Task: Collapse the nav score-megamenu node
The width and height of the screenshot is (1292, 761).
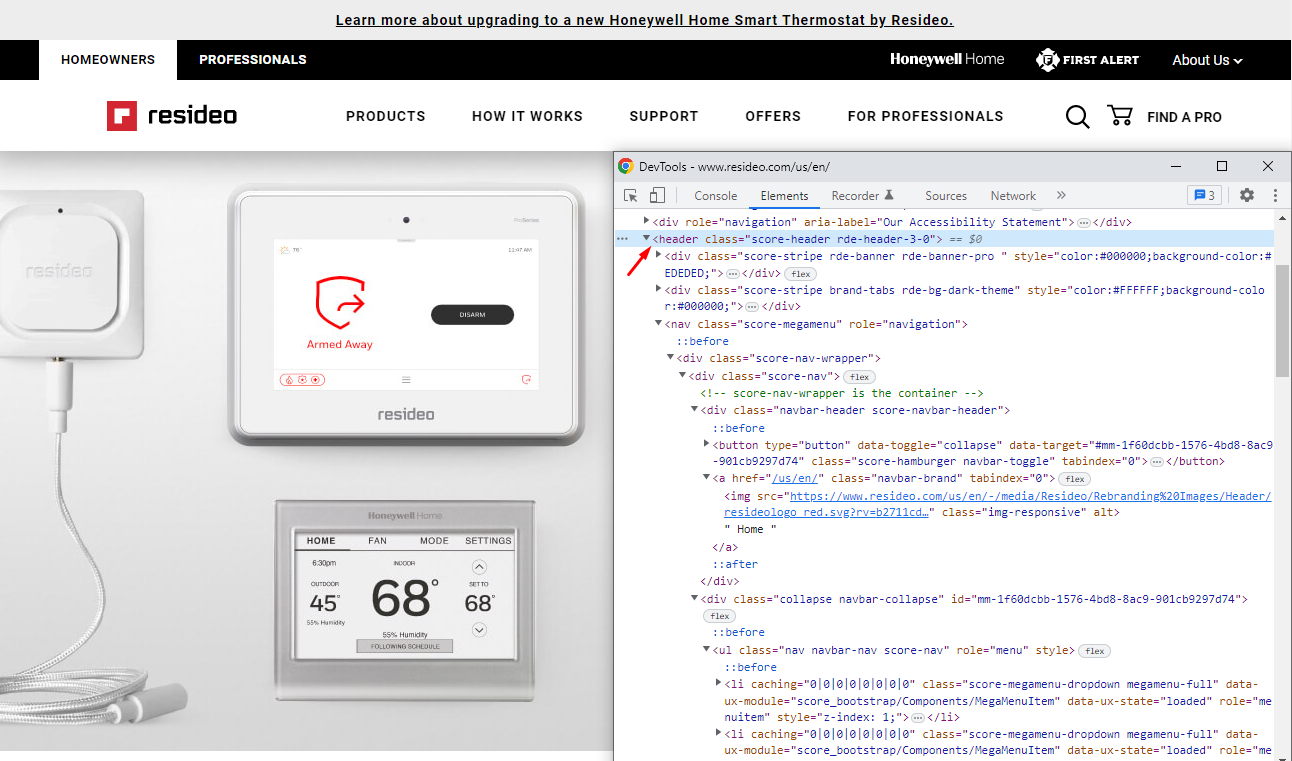Action: 658,324
